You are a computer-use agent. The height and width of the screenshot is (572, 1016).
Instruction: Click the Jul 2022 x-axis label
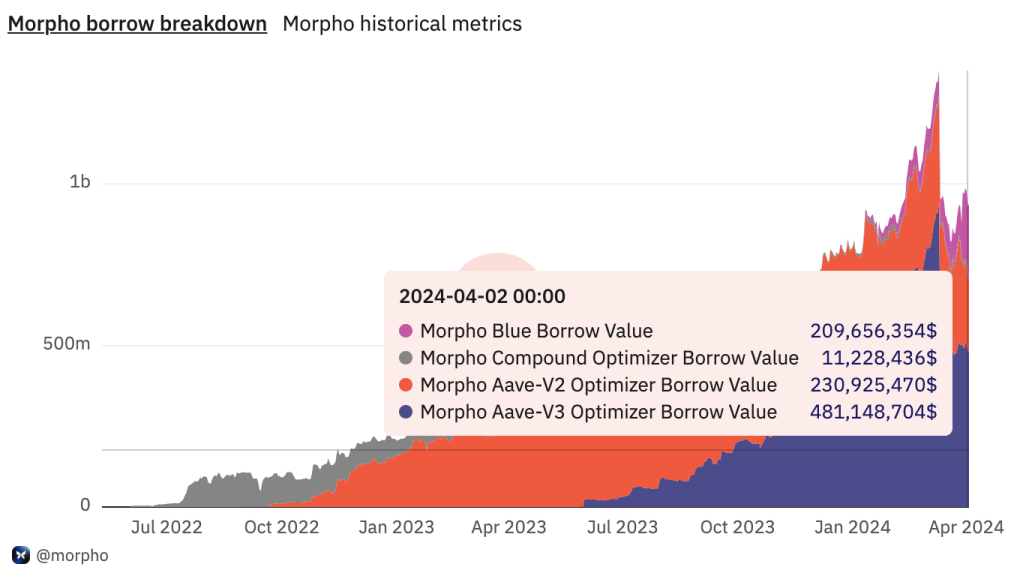(x=166, y=527)
